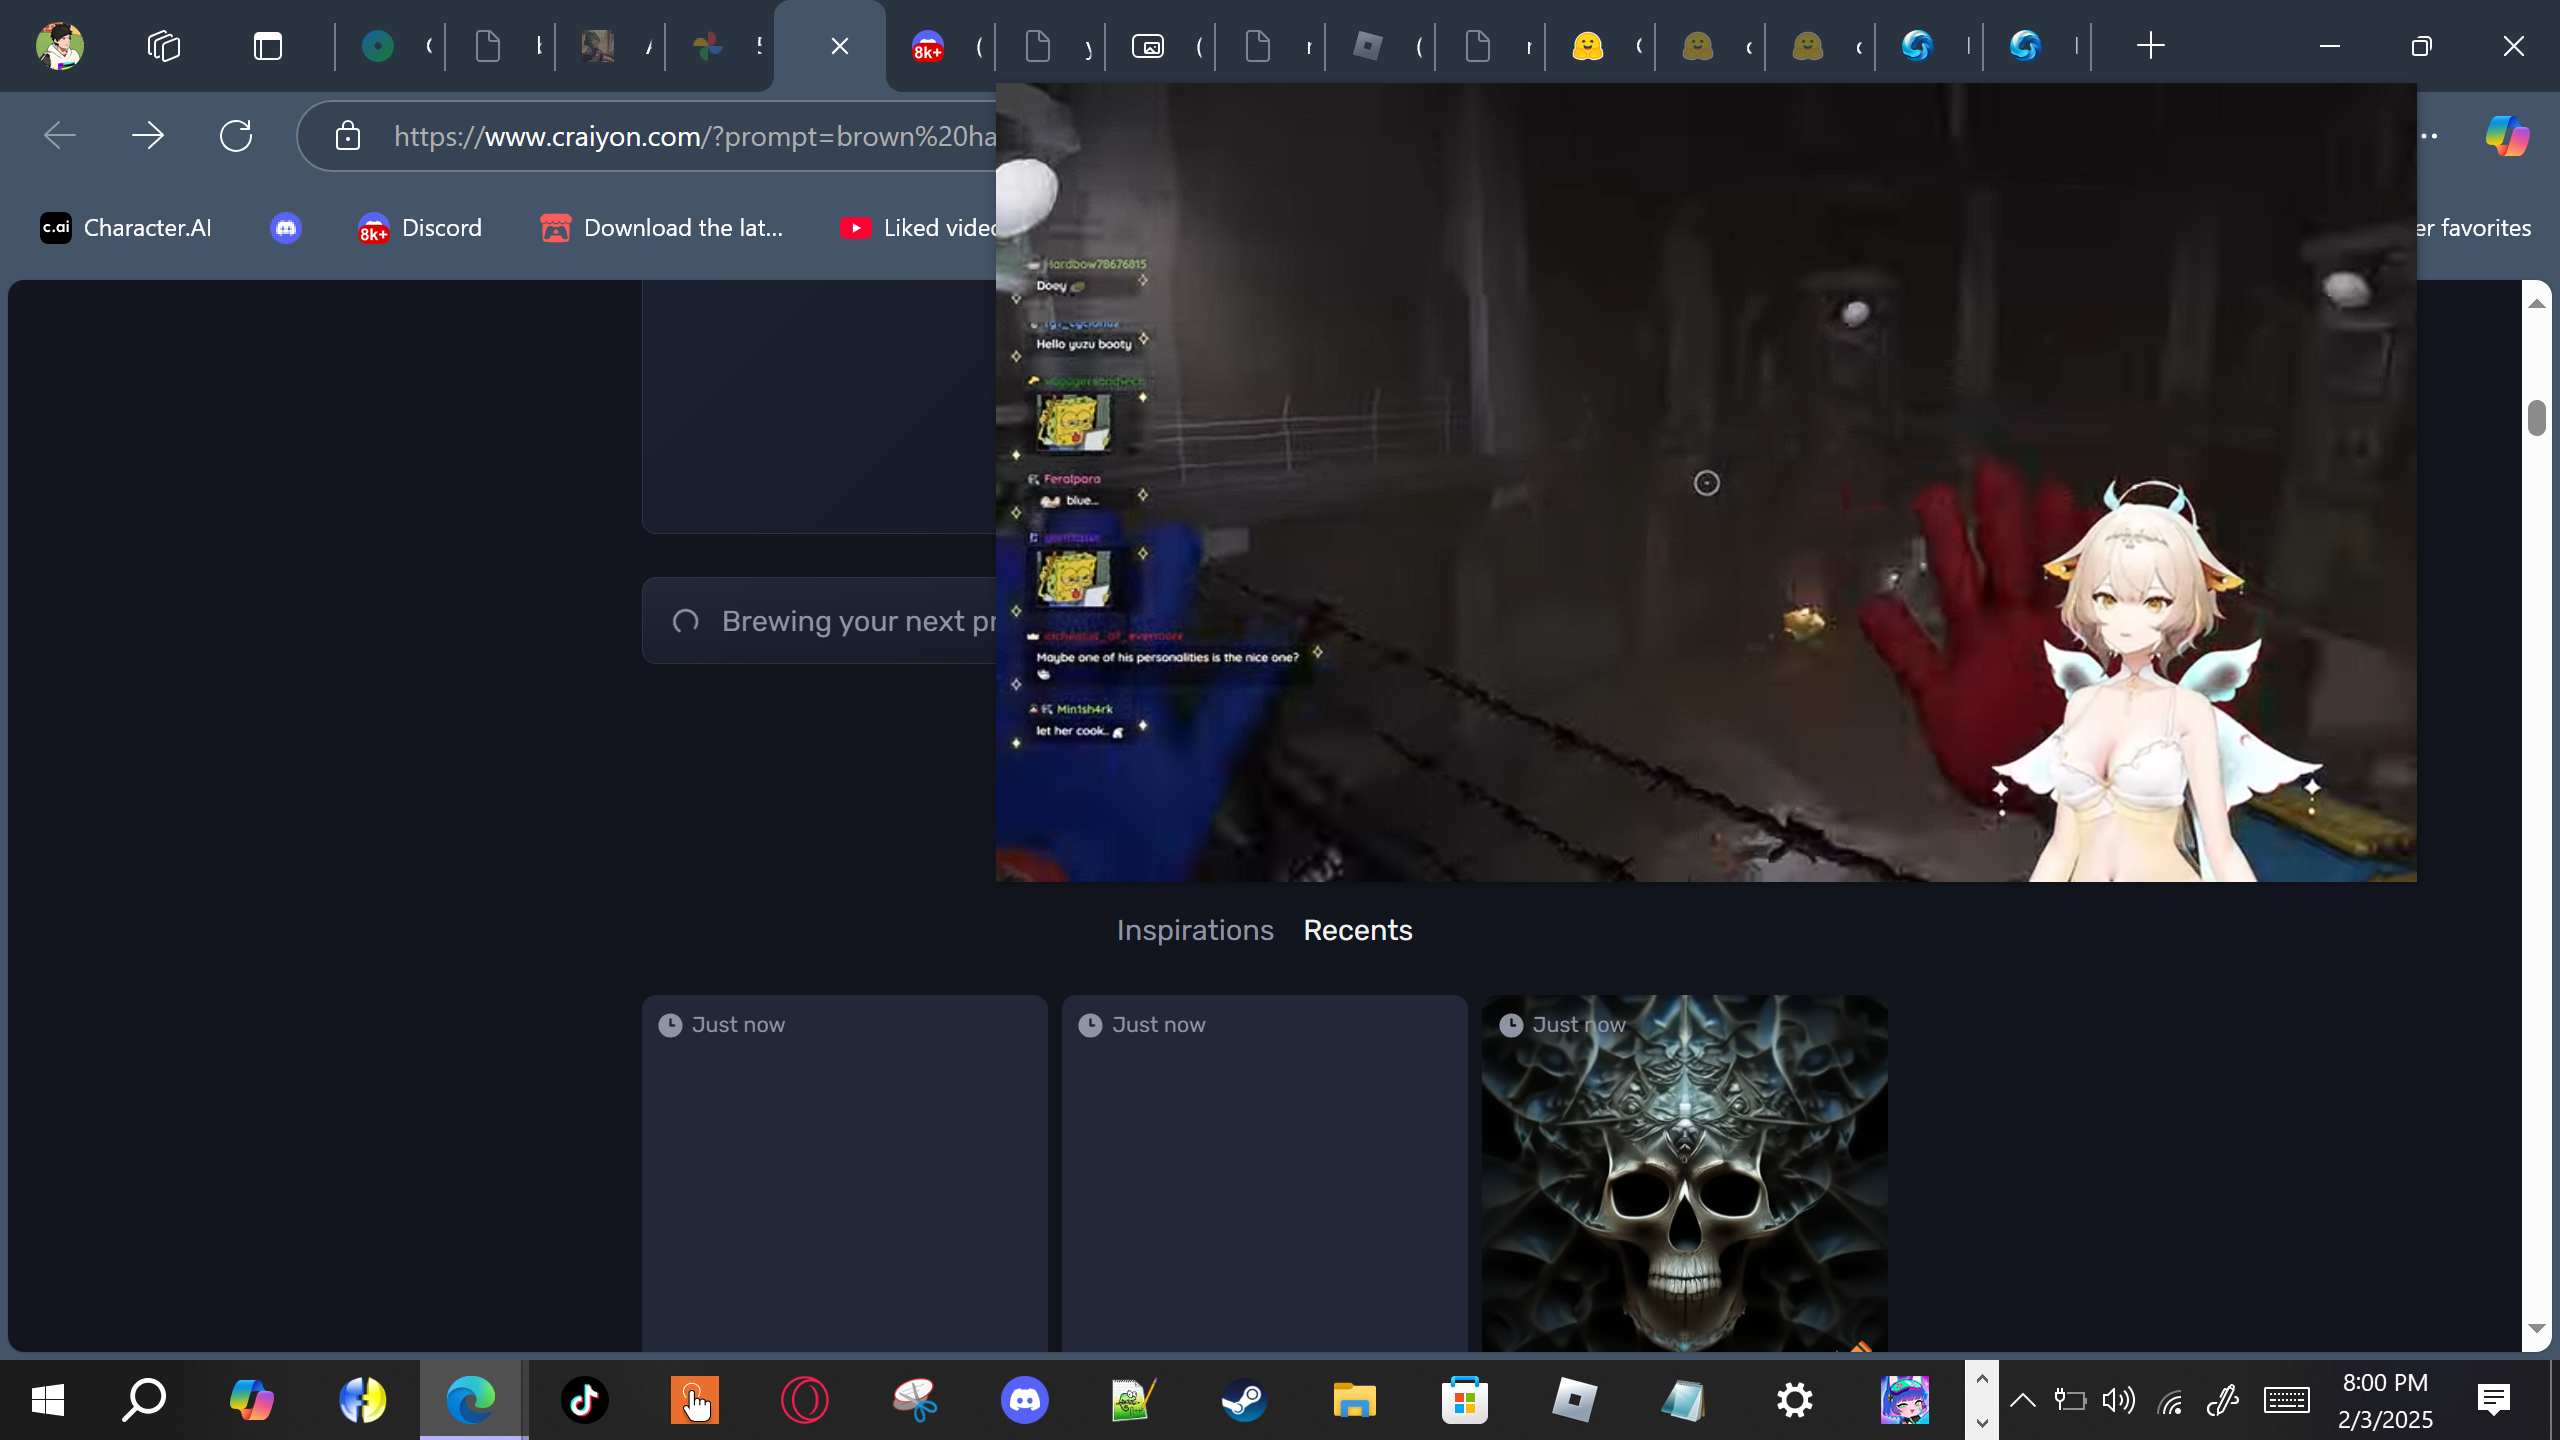The image size is (2560, 1440).
Task: Open the orange hand-pointer taskbar app
Action: 694,1400
